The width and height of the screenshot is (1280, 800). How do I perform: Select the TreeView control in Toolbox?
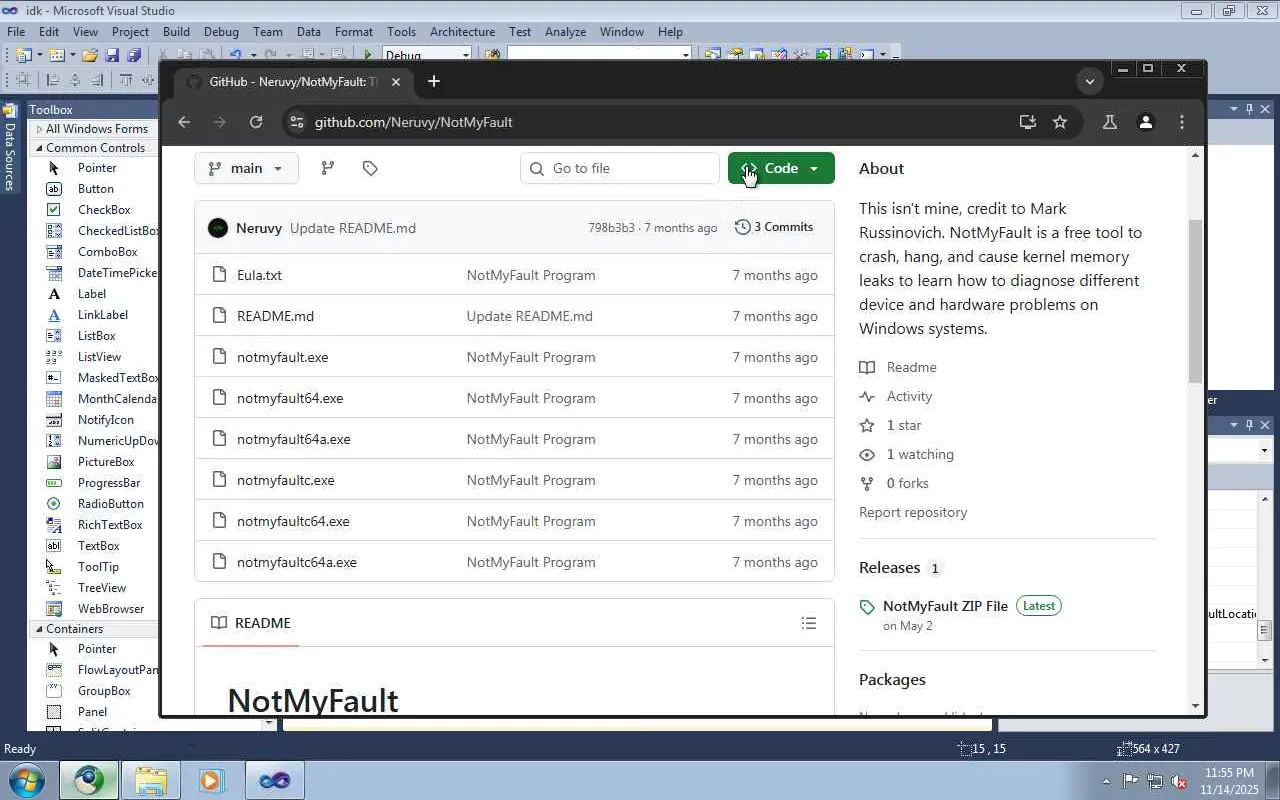100,588
